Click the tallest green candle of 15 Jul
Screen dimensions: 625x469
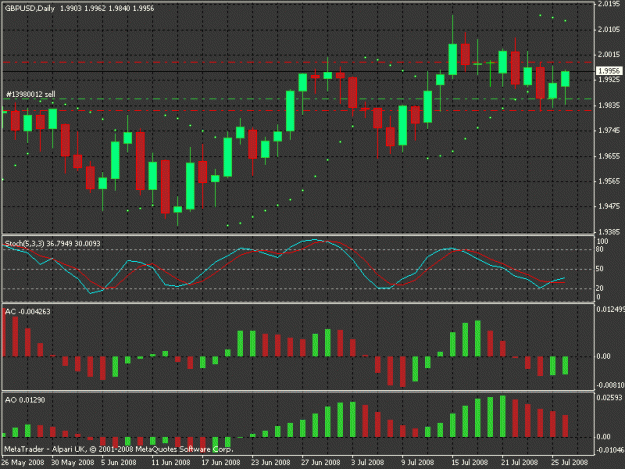coord(452,59)
